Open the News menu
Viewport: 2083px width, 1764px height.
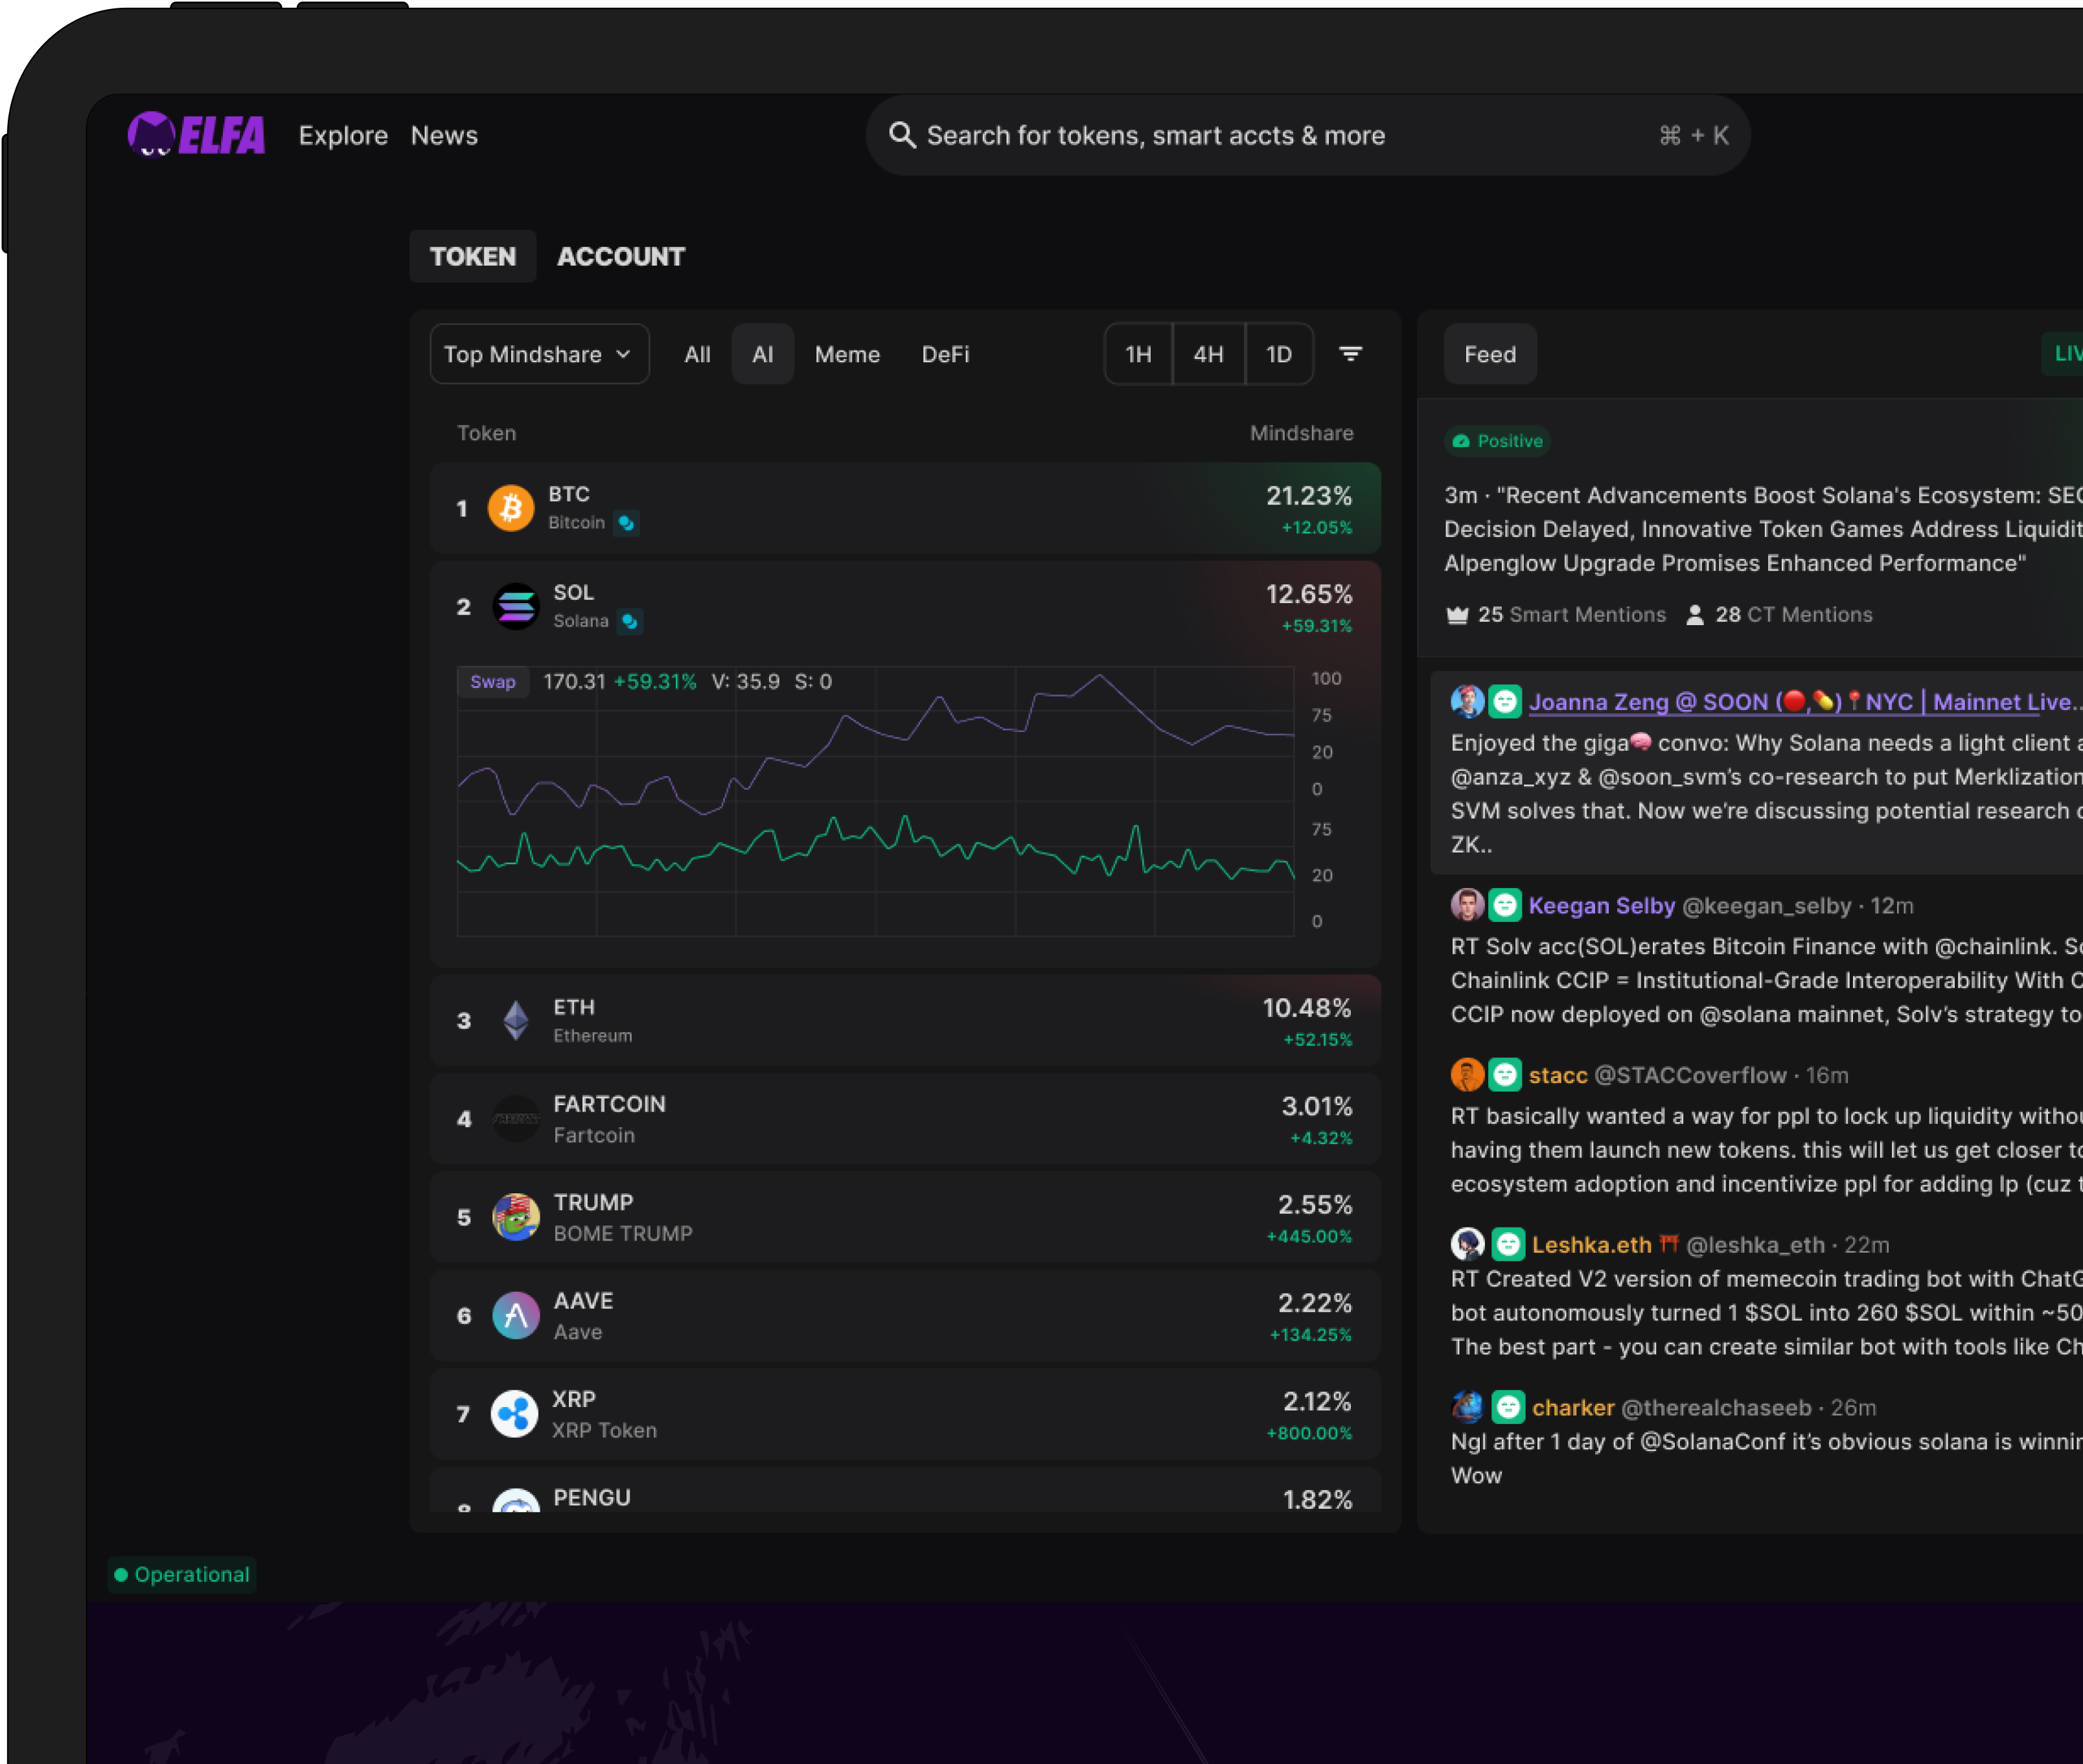tap(444, 135)
